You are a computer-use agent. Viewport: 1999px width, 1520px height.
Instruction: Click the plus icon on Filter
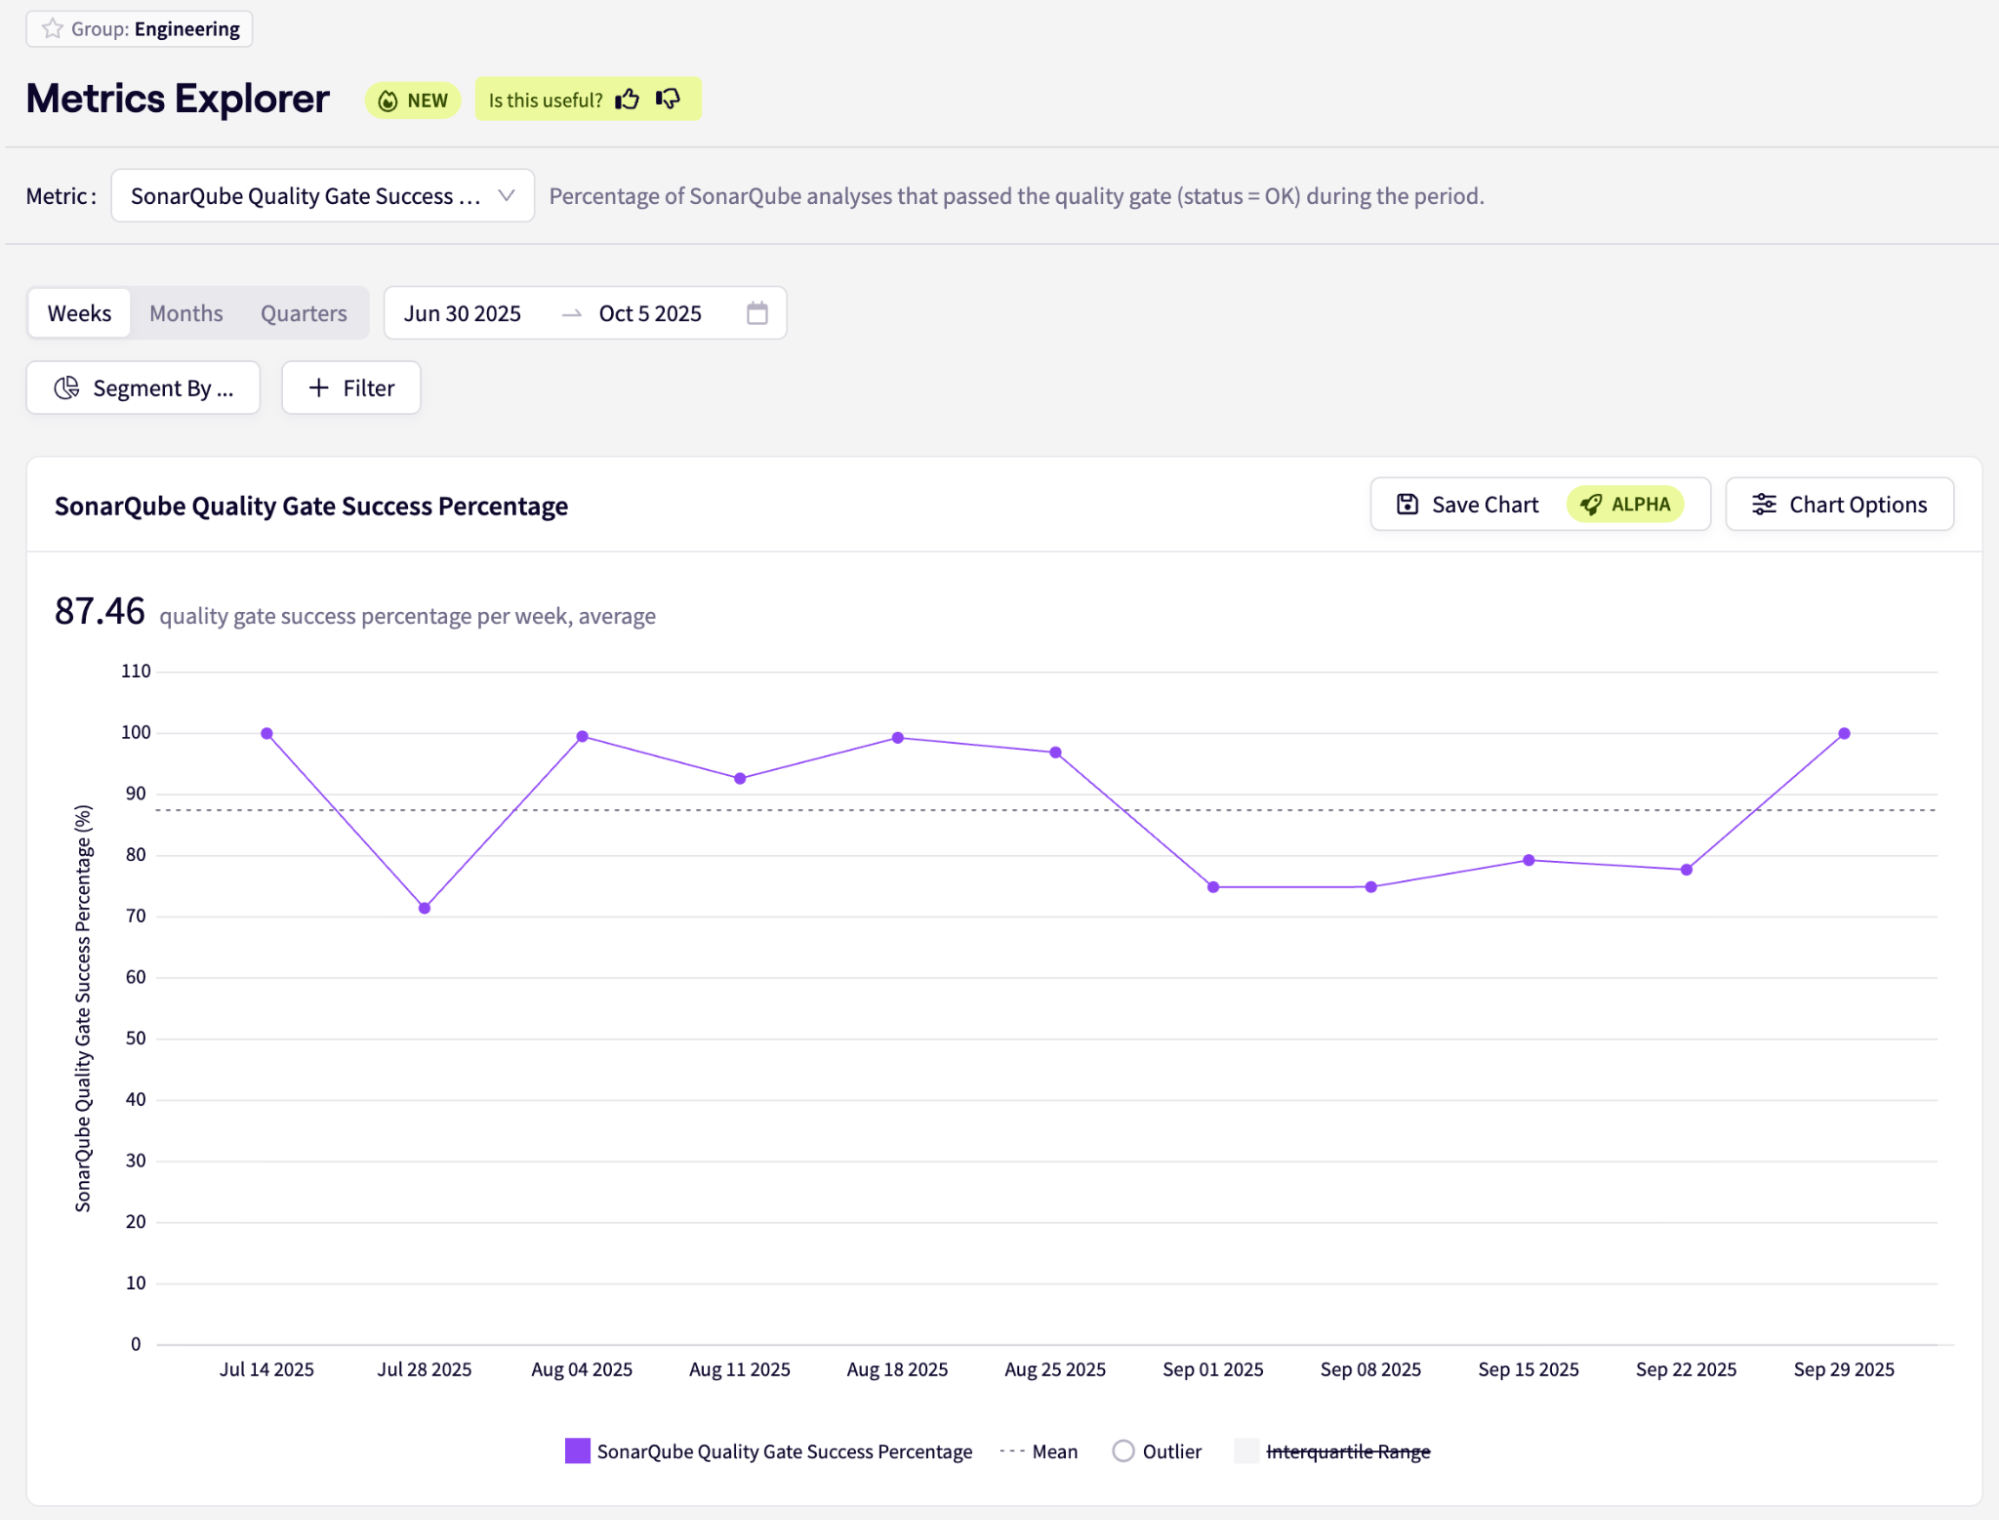click(x=318, y=388)
